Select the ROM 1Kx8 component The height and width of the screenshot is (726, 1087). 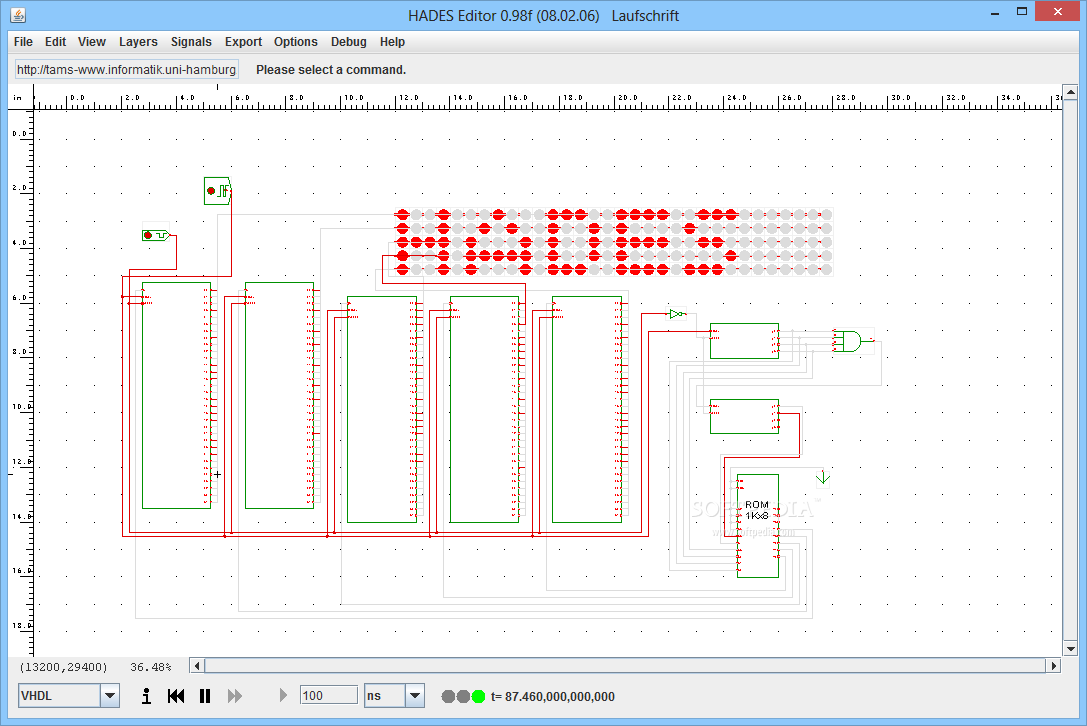point(758,526)
